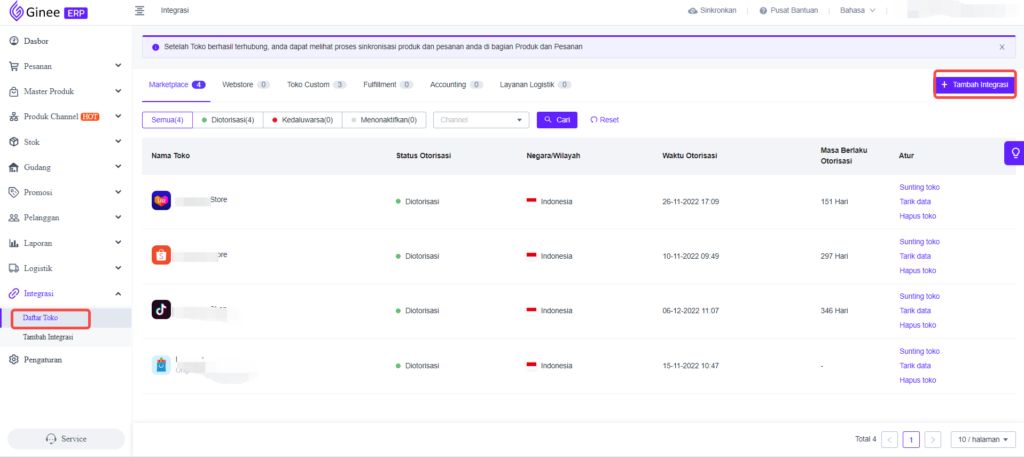This screenshot has height=457, width=1024.
Task: Expand the Stok menu chevron
Action: click(118, 142)
